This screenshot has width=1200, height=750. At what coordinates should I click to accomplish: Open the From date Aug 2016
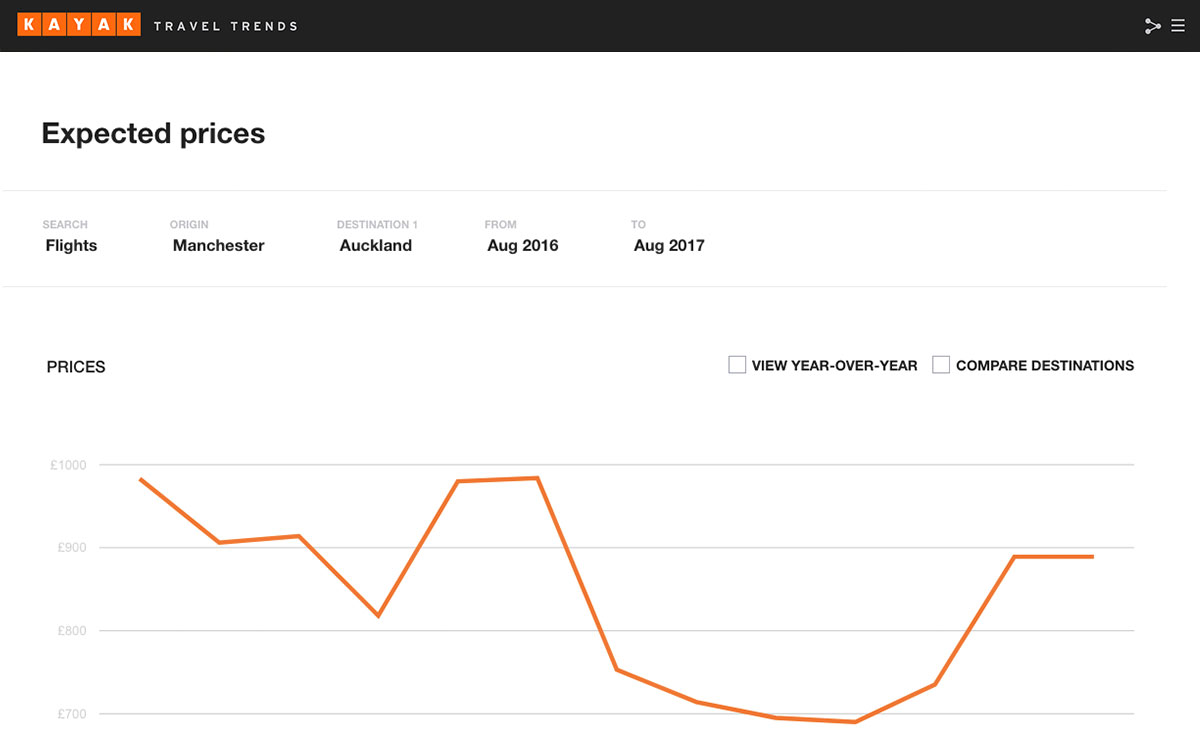click(523, 245)
